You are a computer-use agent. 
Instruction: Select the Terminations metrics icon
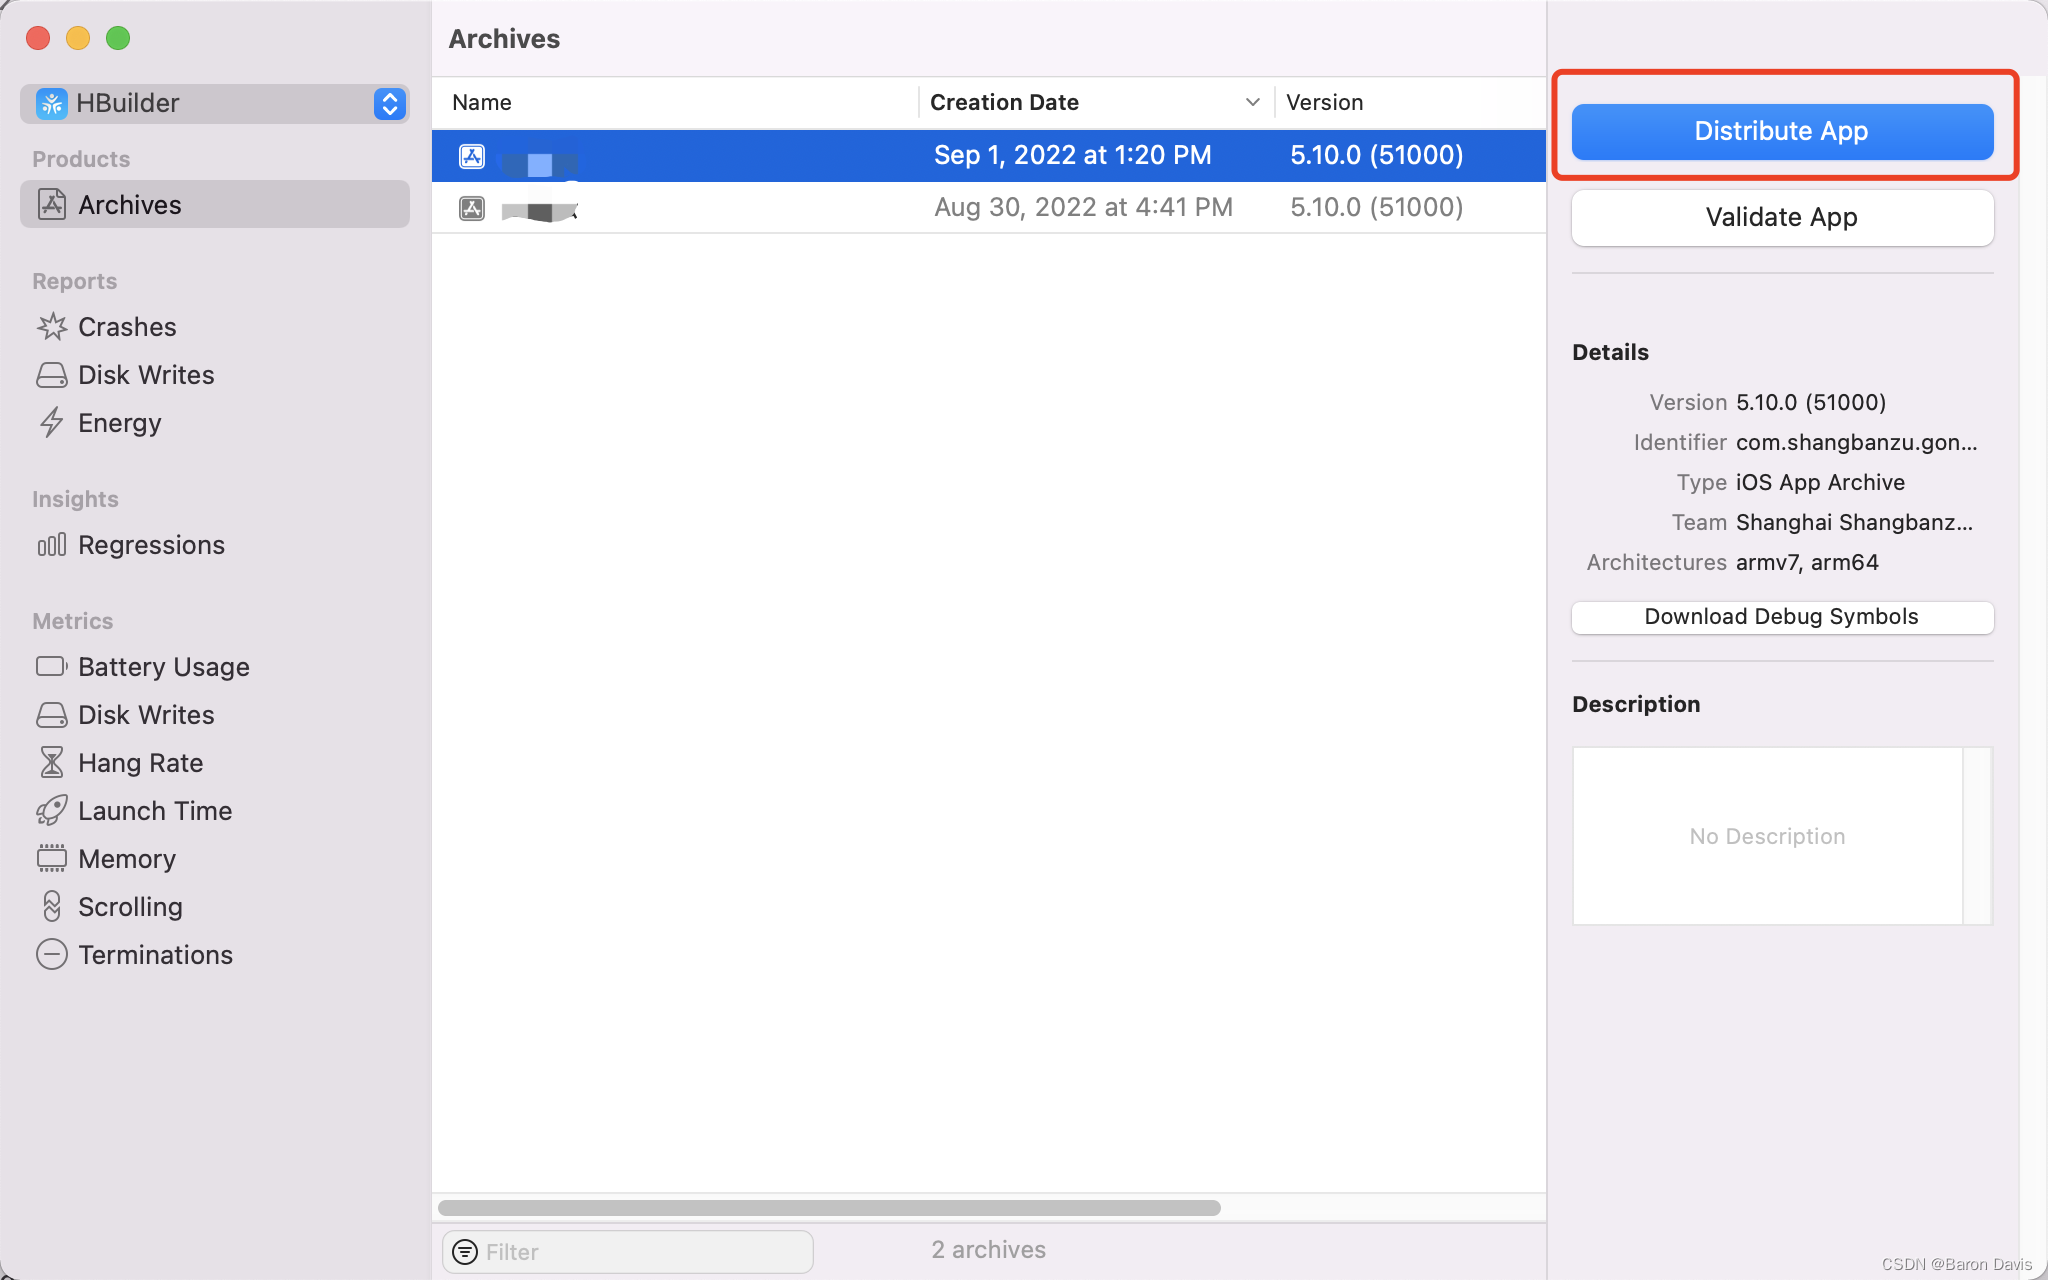50,954
